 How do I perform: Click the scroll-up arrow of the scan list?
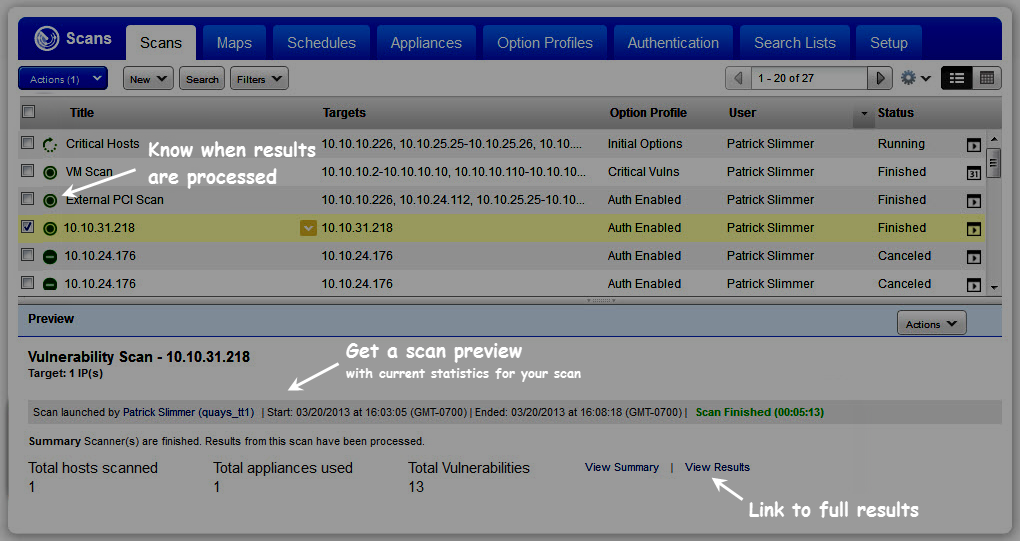tap(993, 139)
